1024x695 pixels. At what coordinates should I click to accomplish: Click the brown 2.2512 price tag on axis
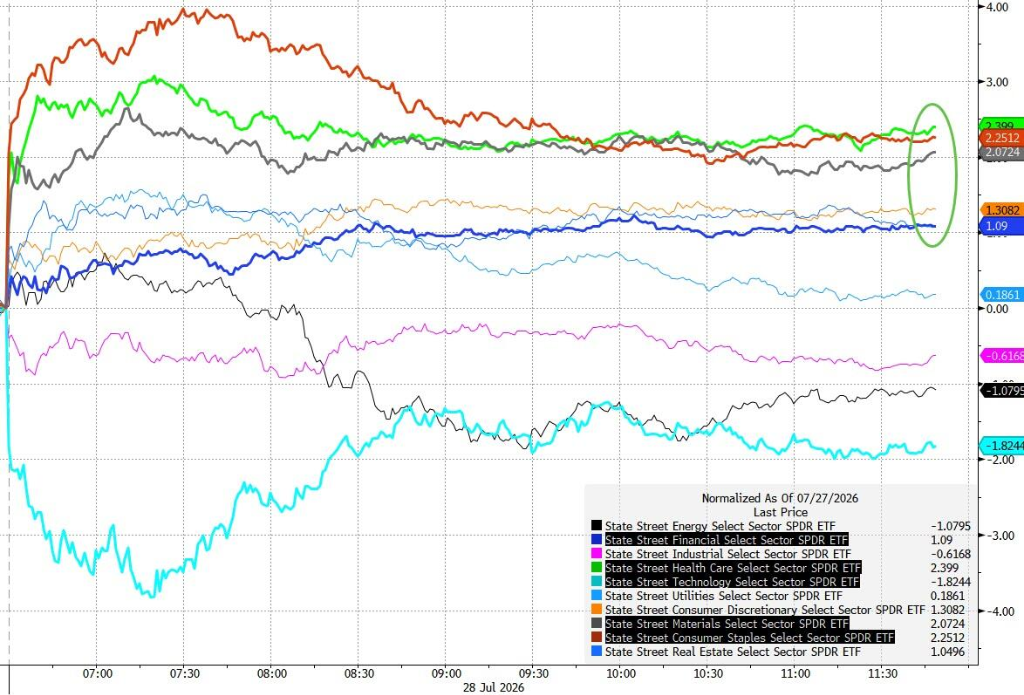pos(1002,137)
